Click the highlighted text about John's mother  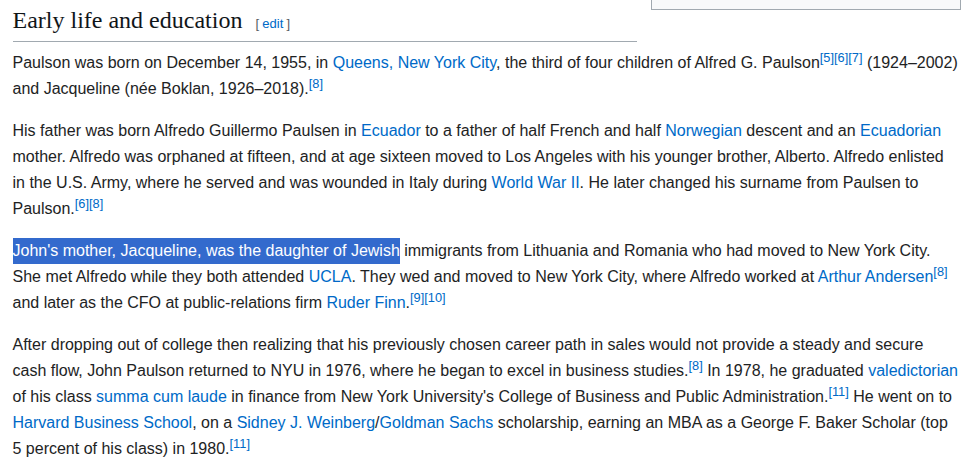[206, 250]
